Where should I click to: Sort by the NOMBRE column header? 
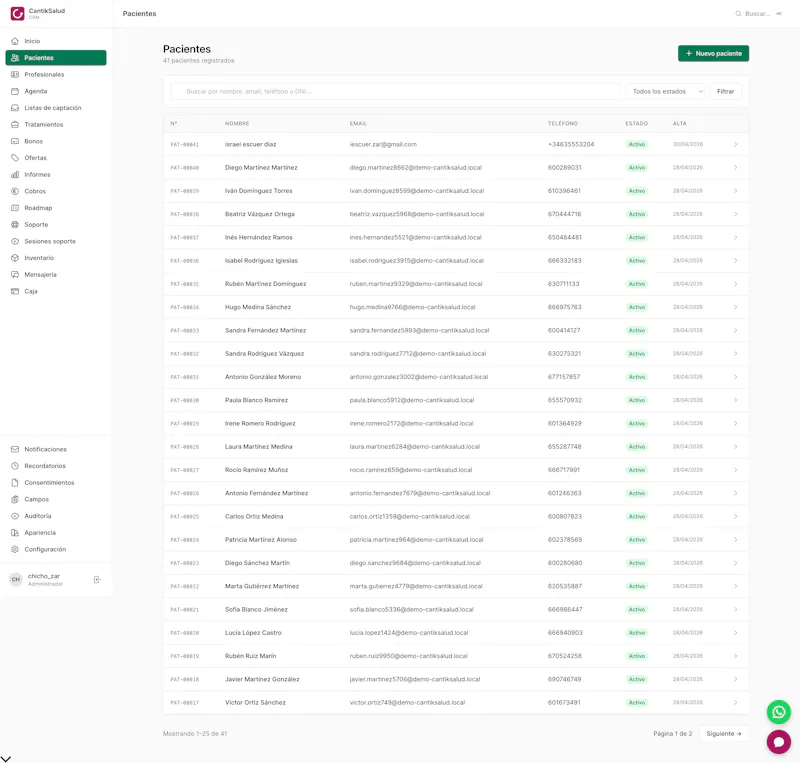click(237, 124)
